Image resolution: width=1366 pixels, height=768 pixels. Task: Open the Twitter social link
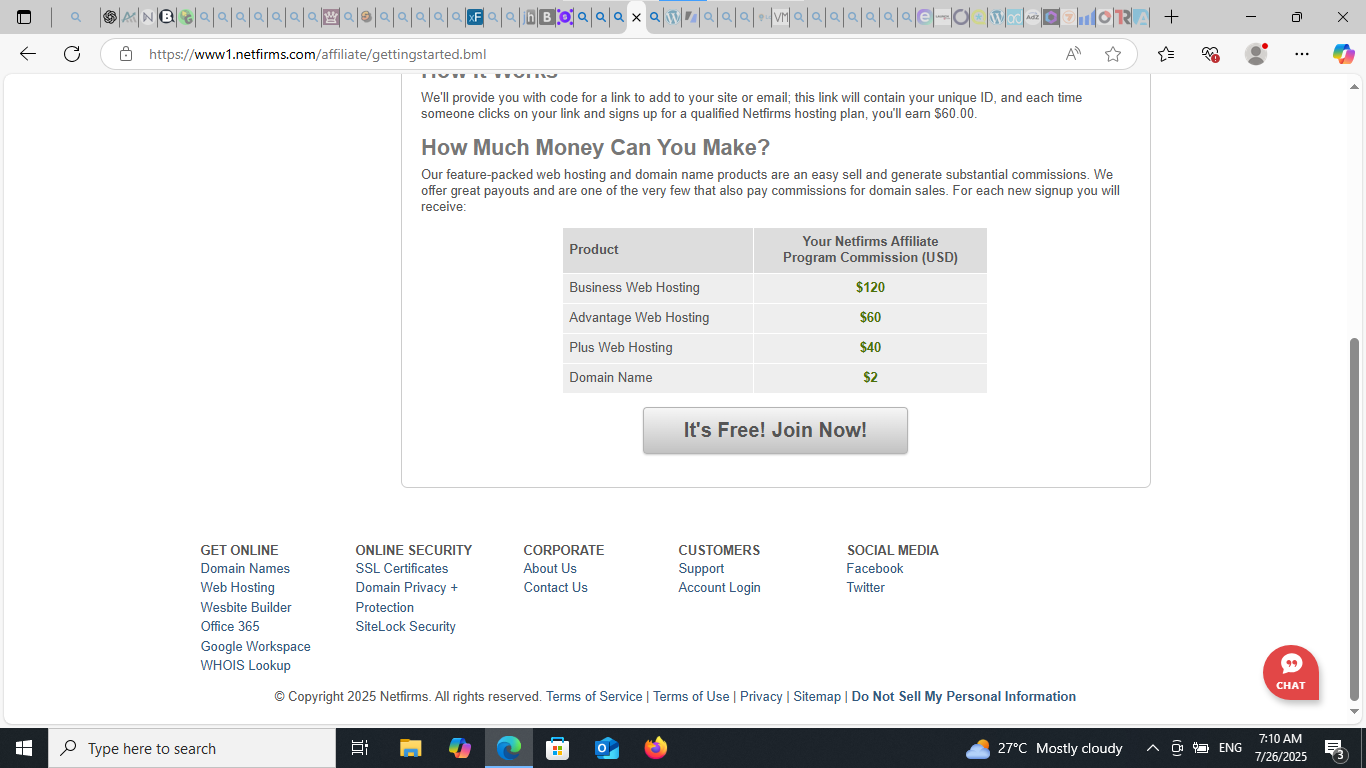(x=866, y=588)
